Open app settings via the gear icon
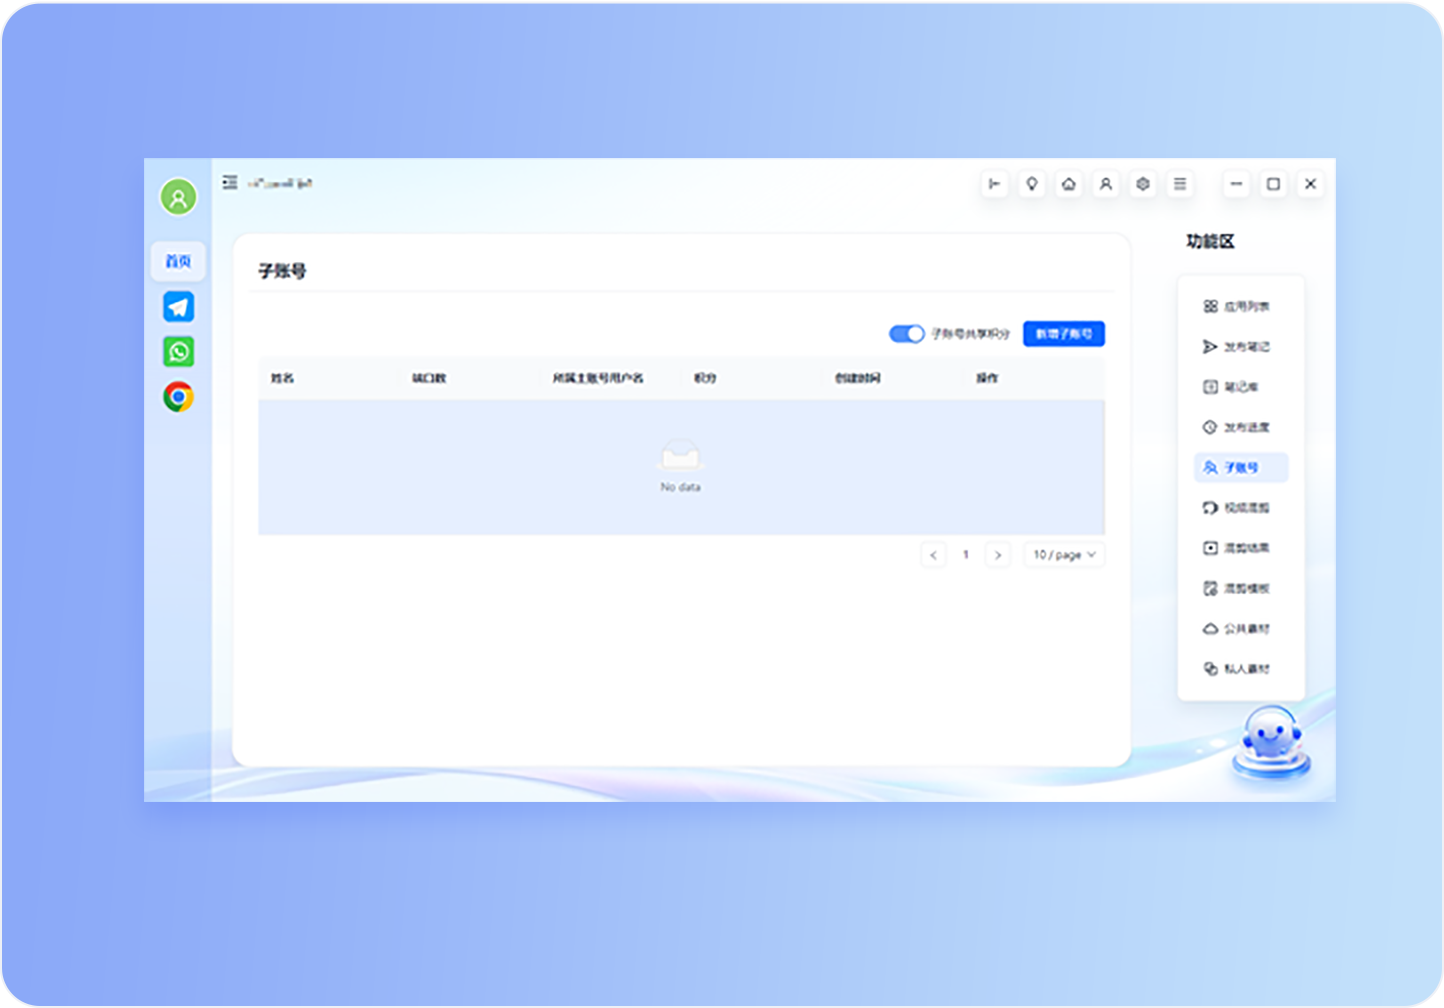Image resolution: width=1444 pixels, height=1008 pixels. 1142,184
